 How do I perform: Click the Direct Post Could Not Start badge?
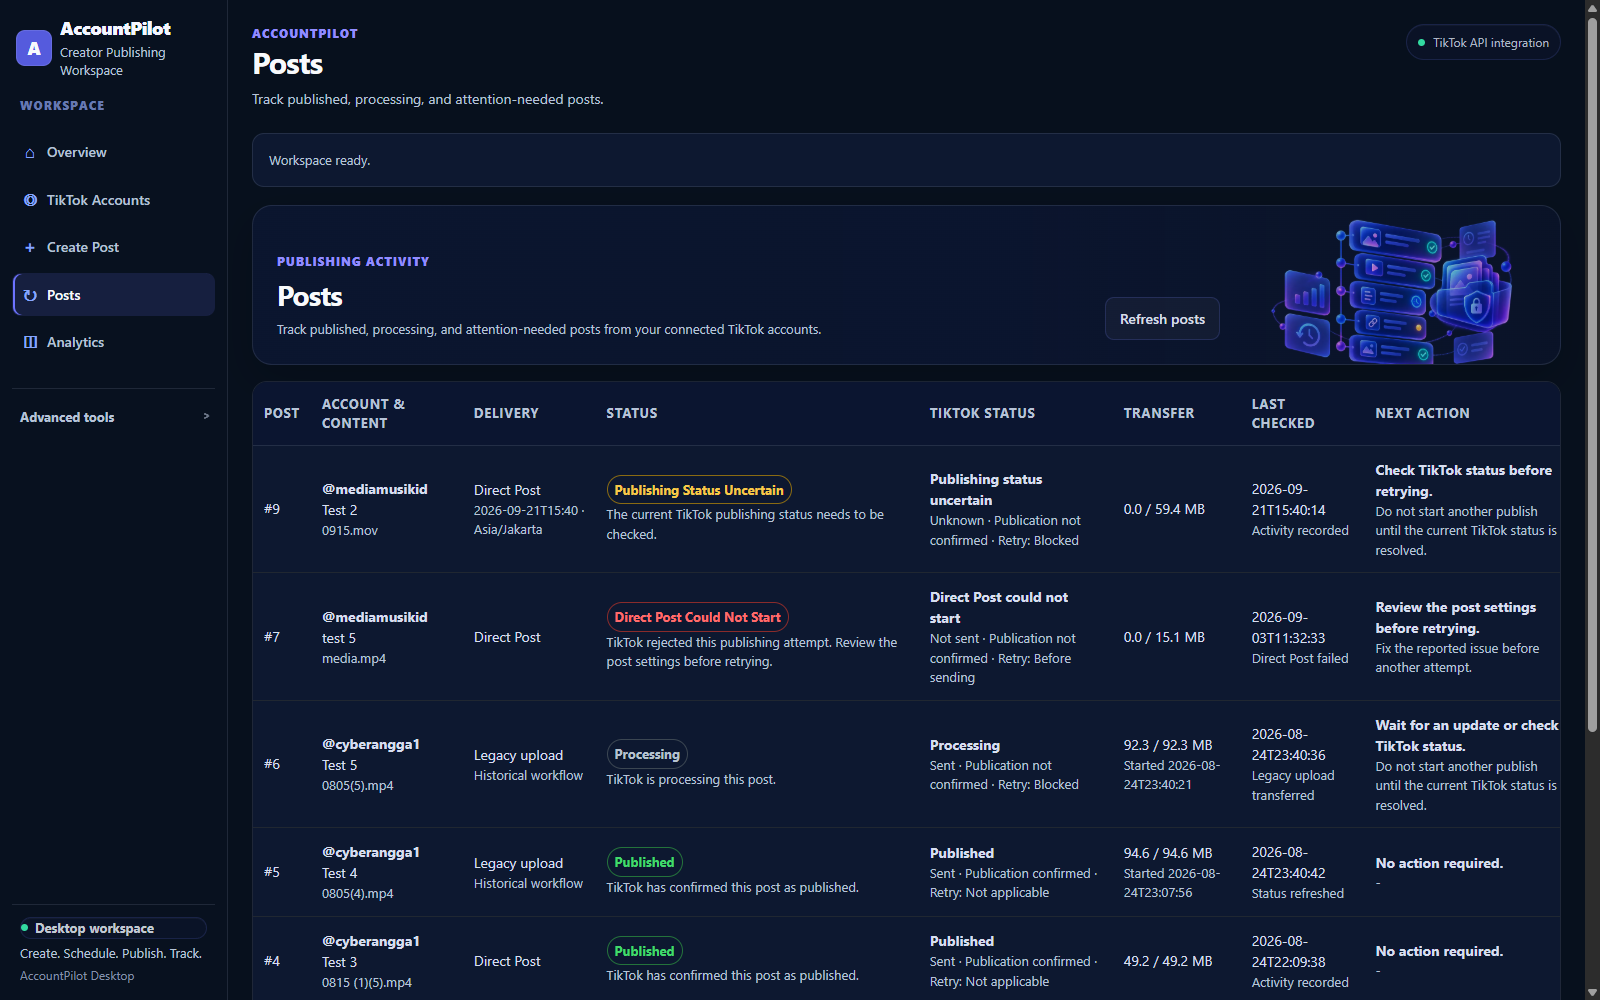pos(697,617)
